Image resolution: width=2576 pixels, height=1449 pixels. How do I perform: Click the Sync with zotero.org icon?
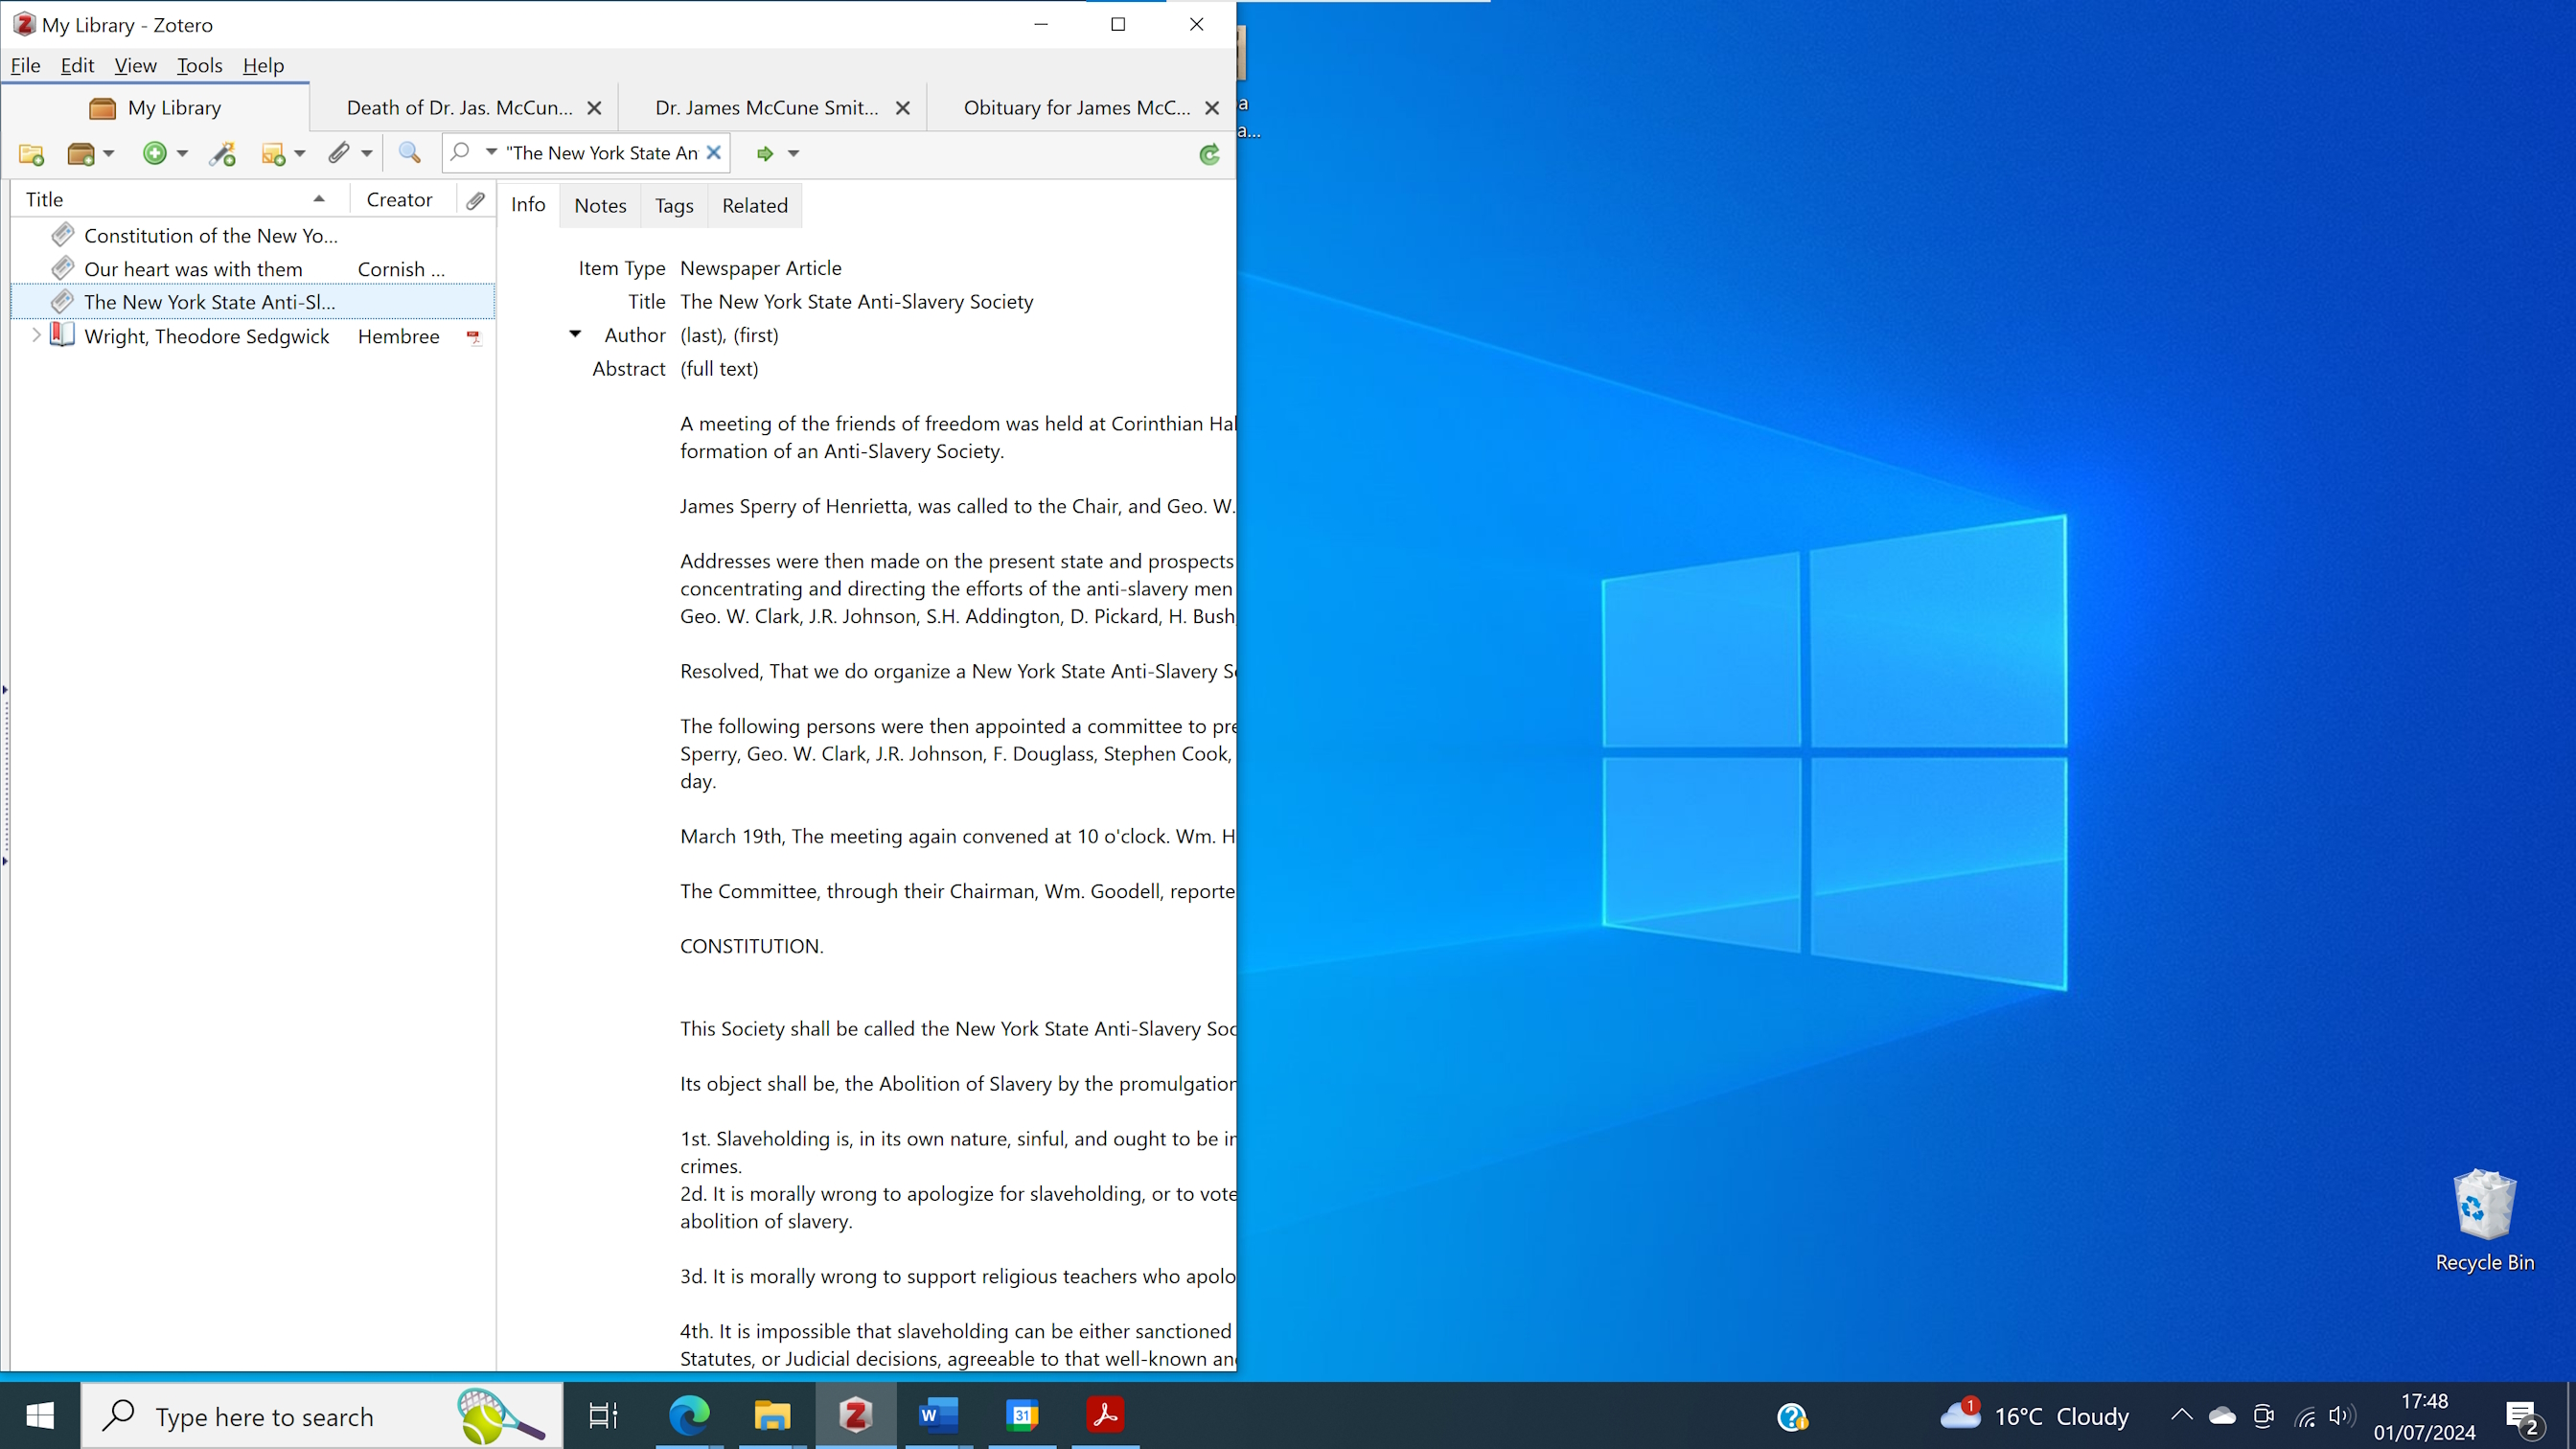point(1209,154)
